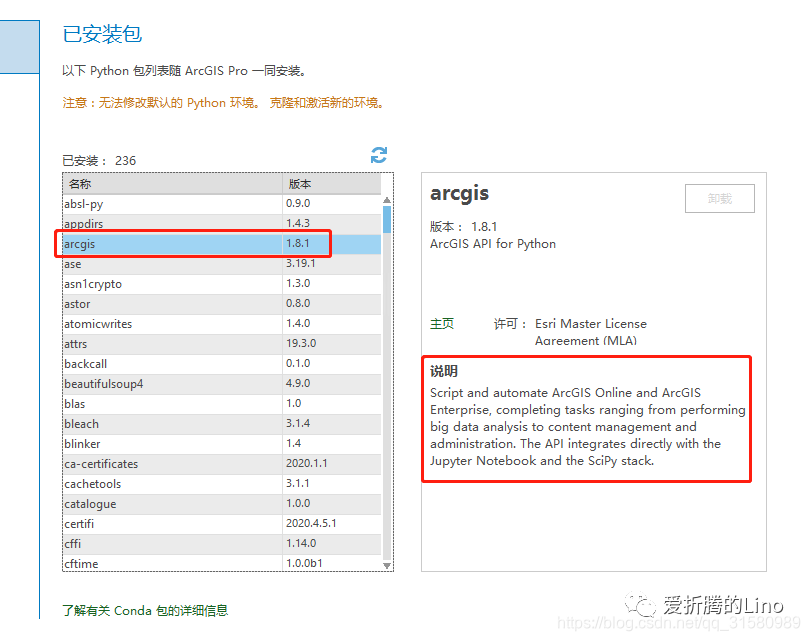Select the cffi package row

point(222,544)
